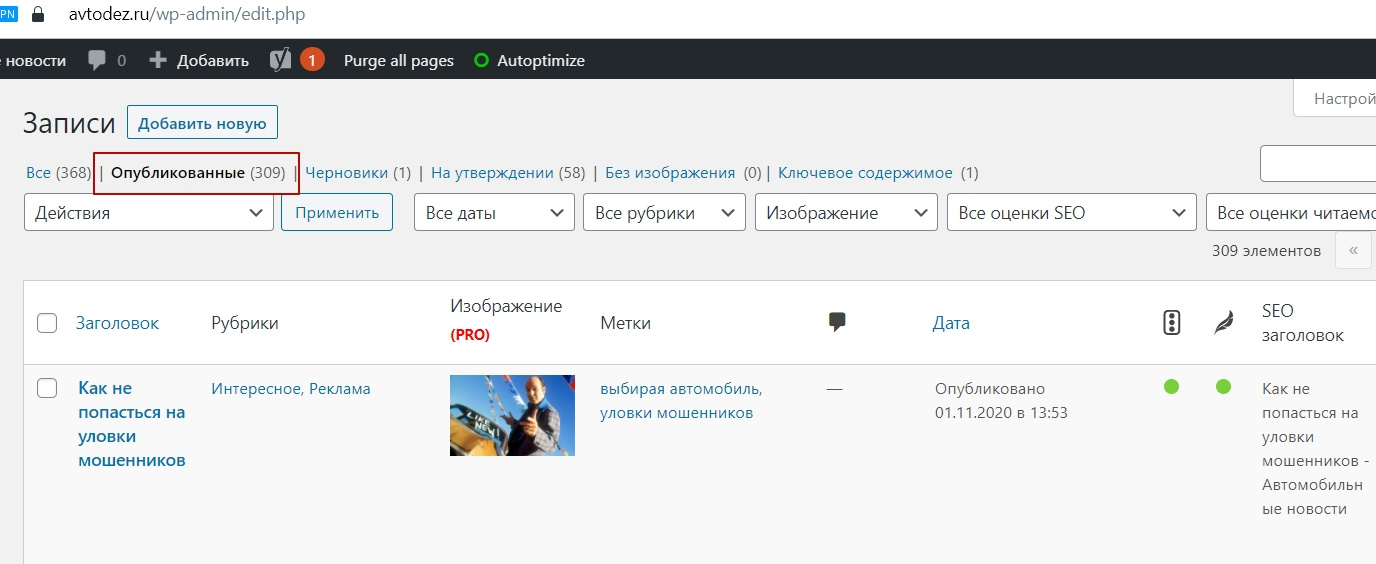This screenshot has height=564, width=1376.
Task: Click the green SEO score dot of the post
Action: coord(1172,387)
